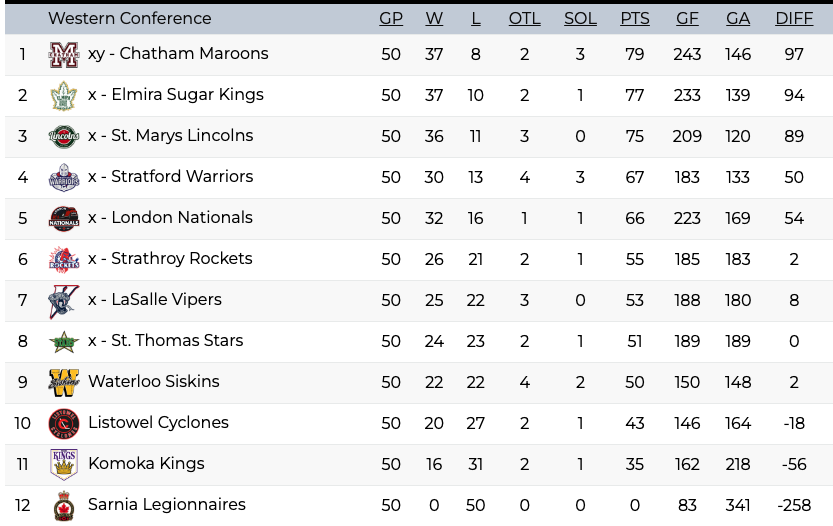Sort by the SOL column header

point(580,19)
